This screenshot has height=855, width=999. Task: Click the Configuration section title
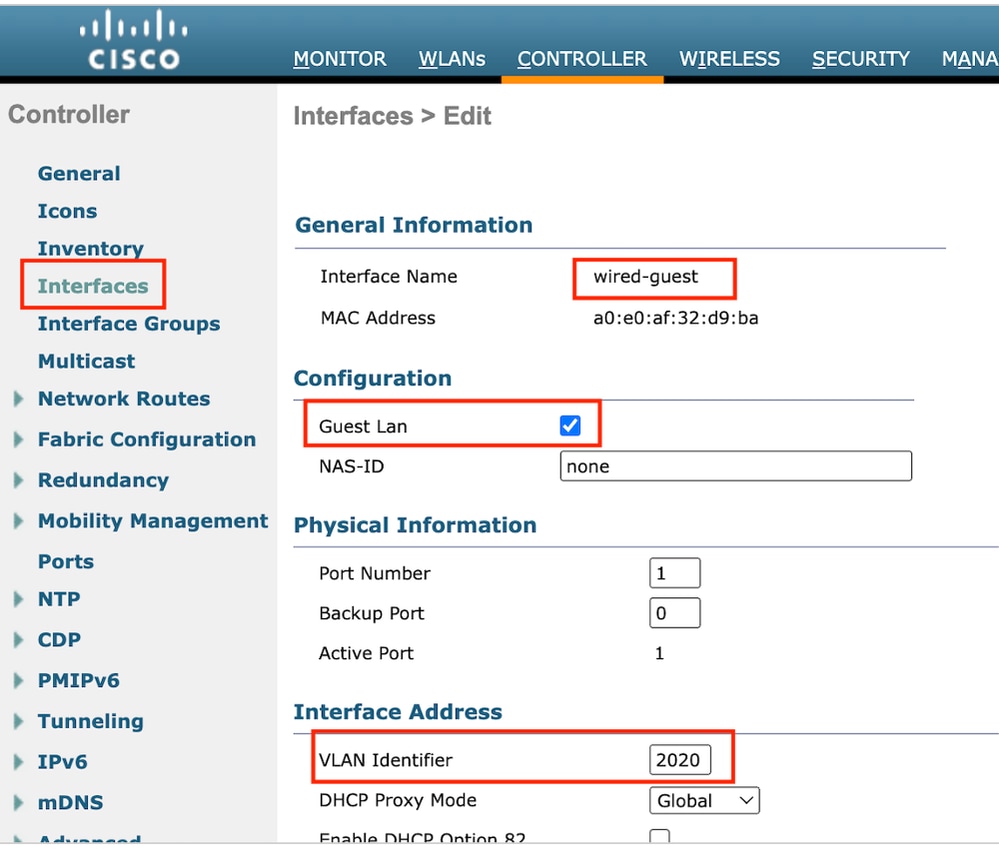373,378
